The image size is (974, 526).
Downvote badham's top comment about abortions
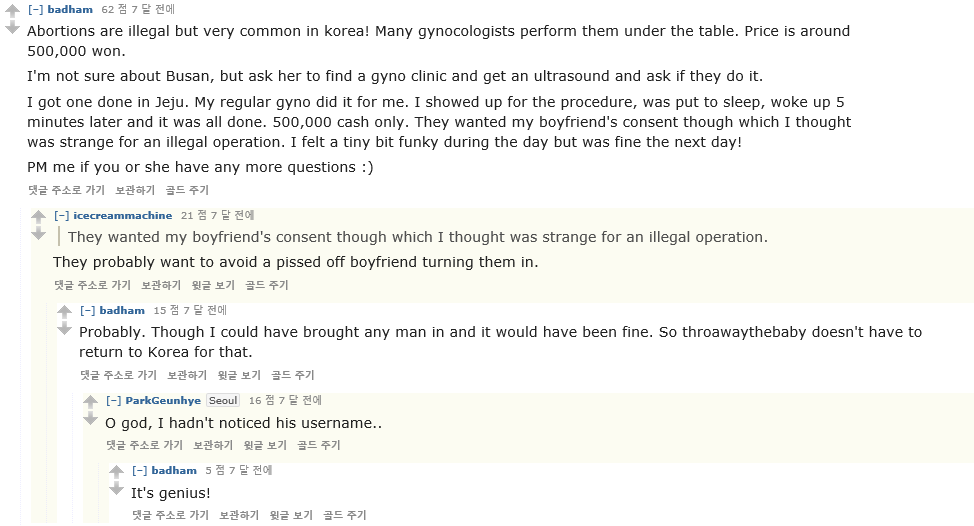pyautogui.click(x=12, y=28)
